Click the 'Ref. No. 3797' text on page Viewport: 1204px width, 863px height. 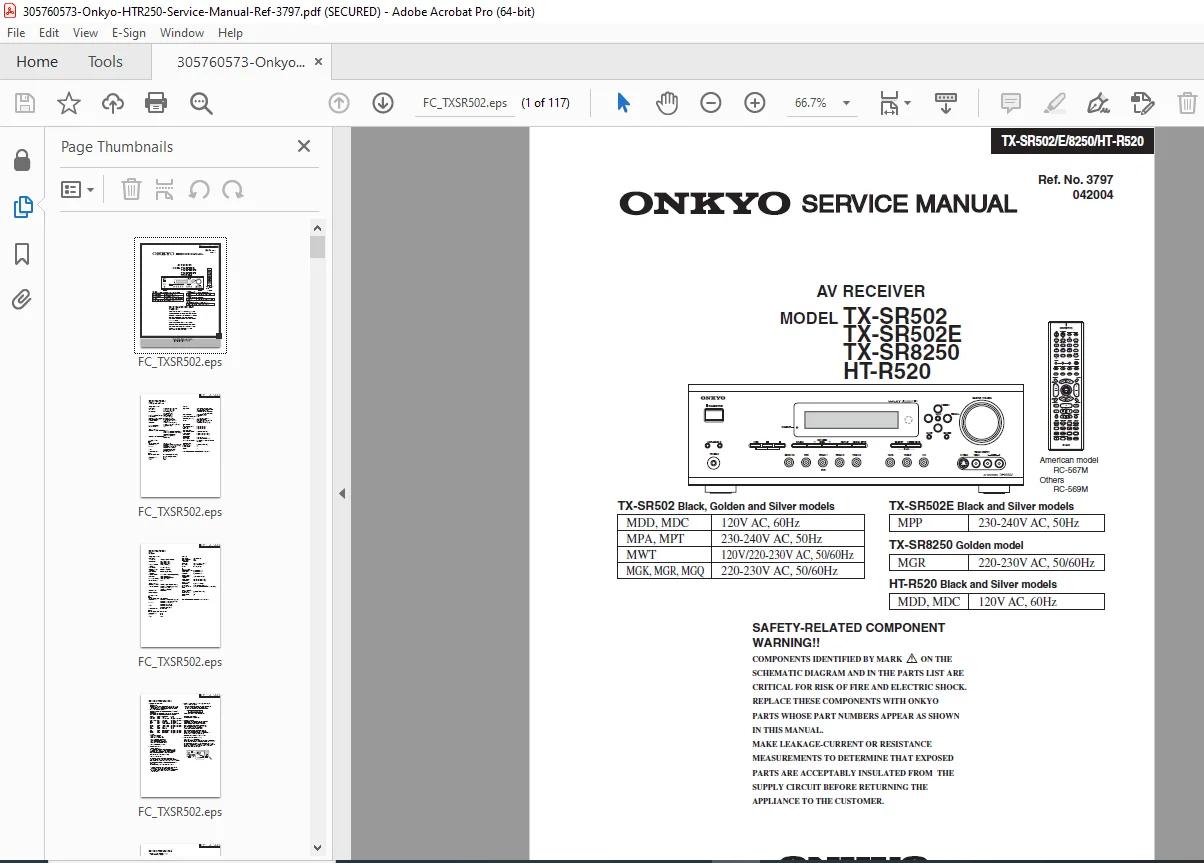(x=1075, y=180)
